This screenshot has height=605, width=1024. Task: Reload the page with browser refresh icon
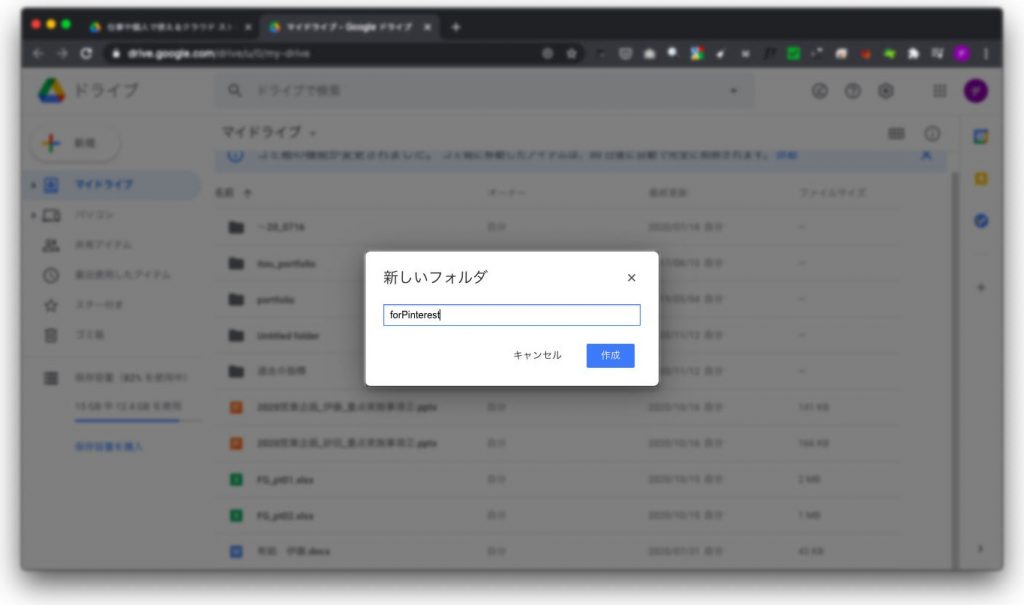click(x=86, y=54)
